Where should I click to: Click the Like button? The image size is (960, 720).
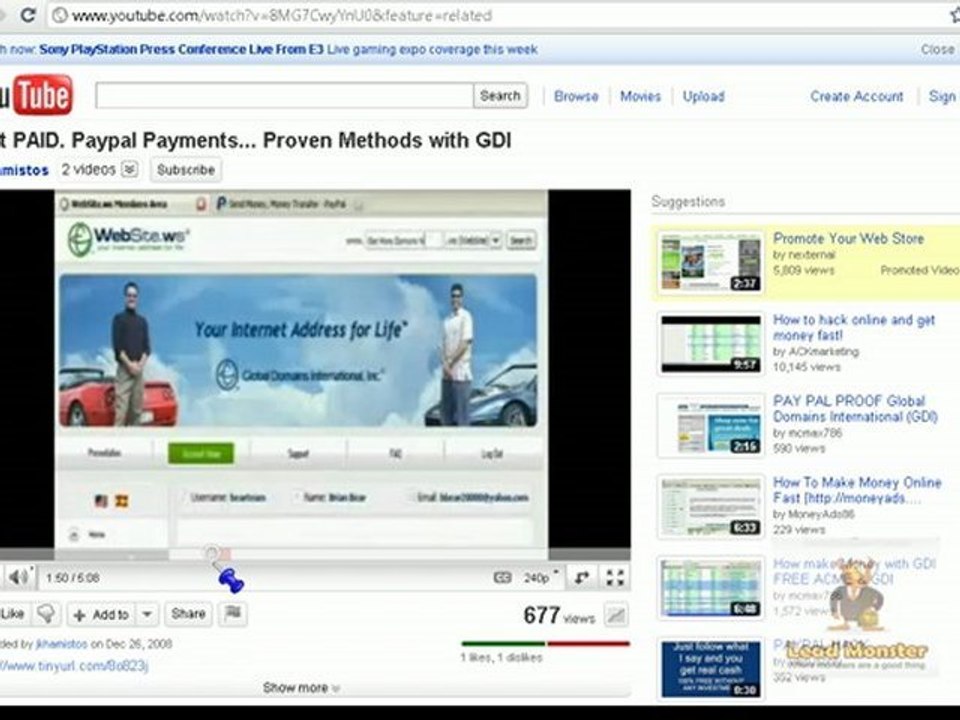12,614
